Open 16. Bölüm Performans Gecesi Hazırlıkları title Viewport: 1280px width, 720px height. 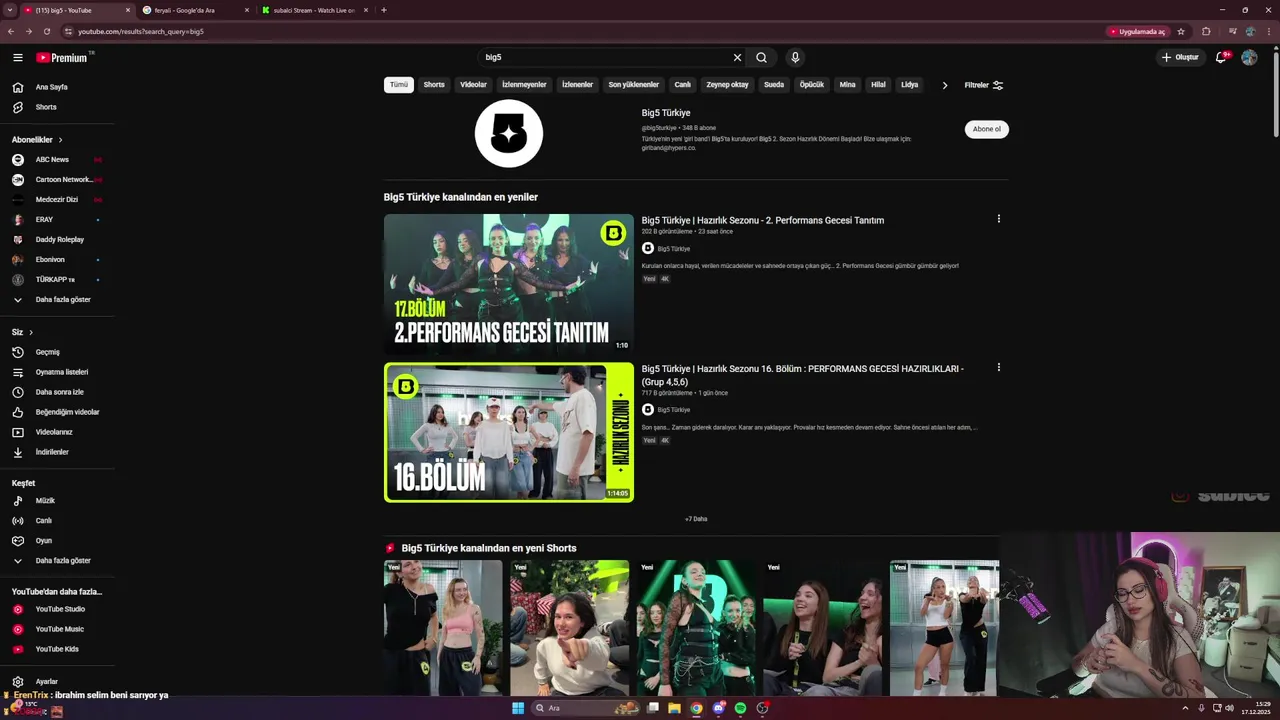point(803,375)
